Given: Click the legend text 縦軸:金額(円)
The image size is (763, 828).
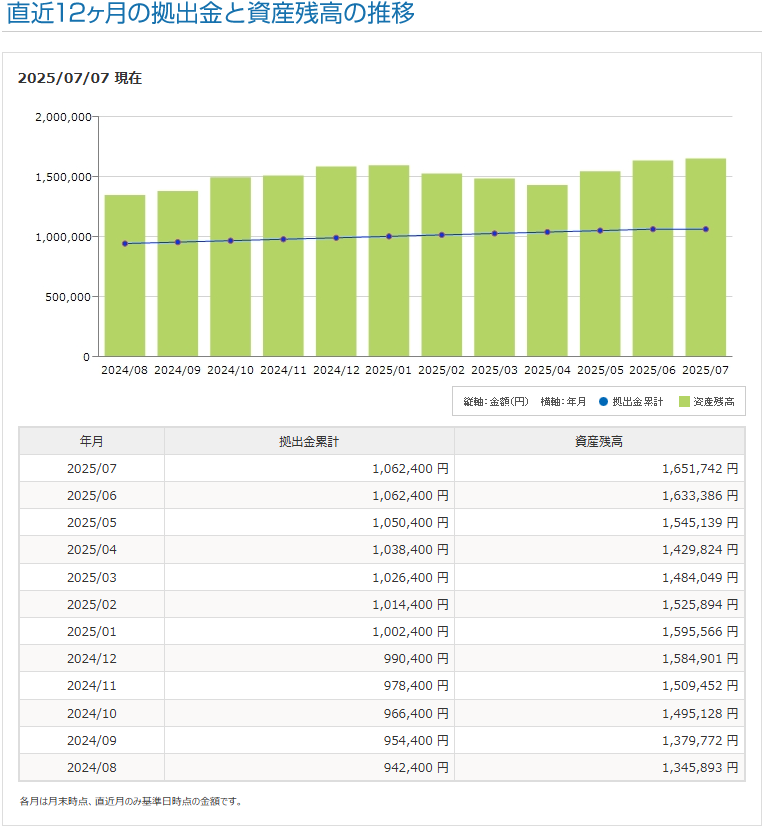Looking at the screenshot, I should coord(495,402).
